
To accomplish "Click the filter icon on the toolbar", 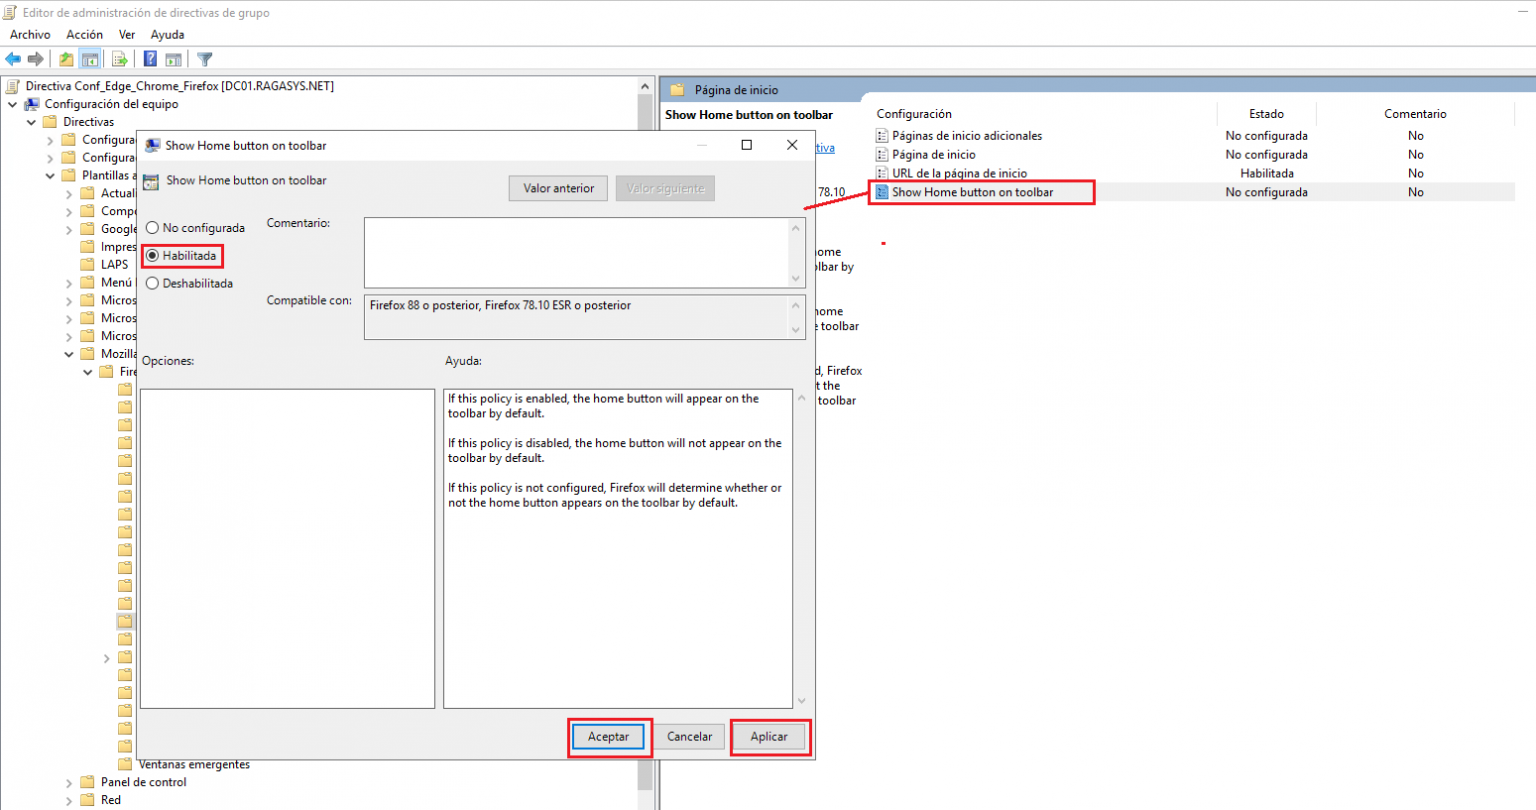I will tap(204, 59).
